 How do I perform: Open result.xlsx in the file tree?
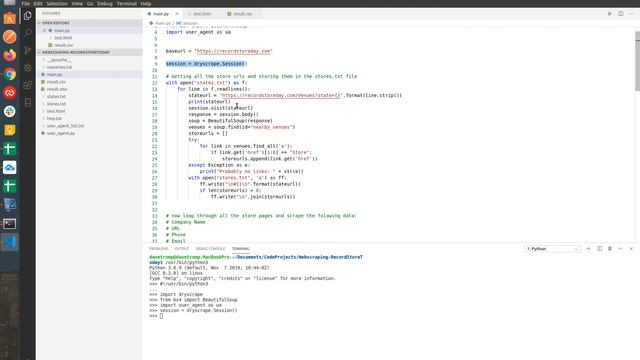[57, 89]
